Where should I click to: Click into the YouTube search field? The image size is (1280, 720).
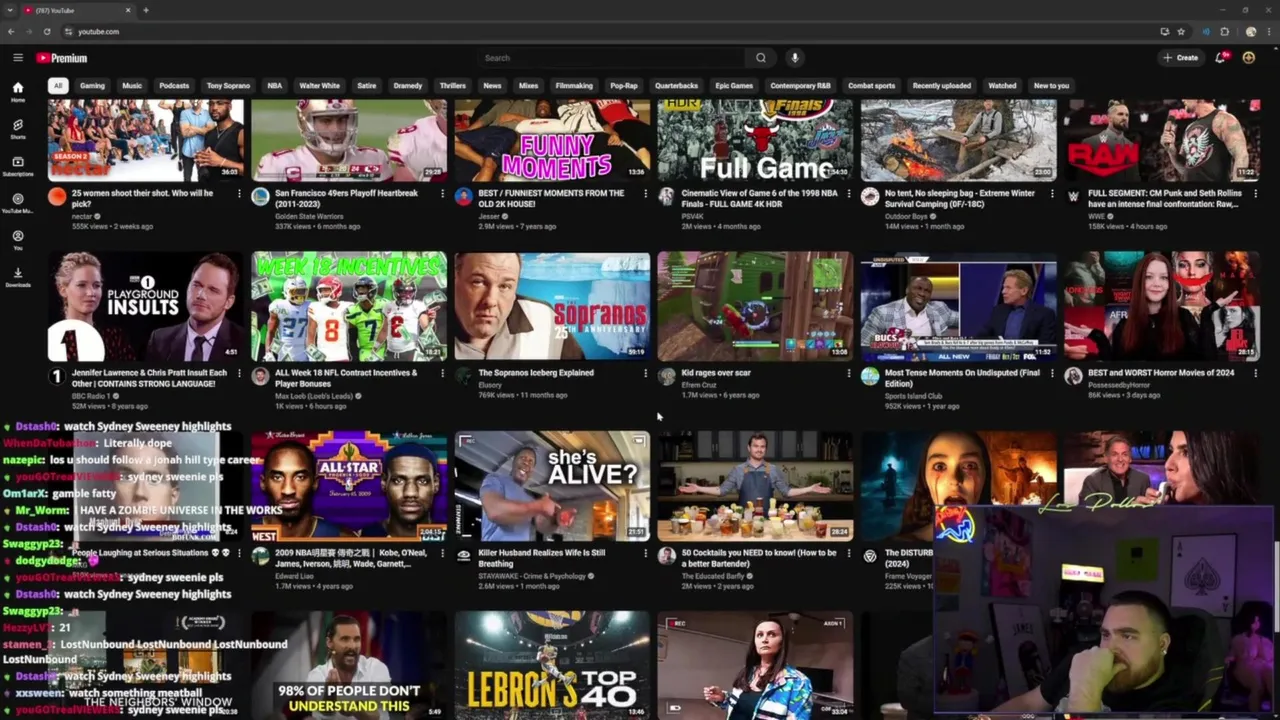tap(610, 58)
